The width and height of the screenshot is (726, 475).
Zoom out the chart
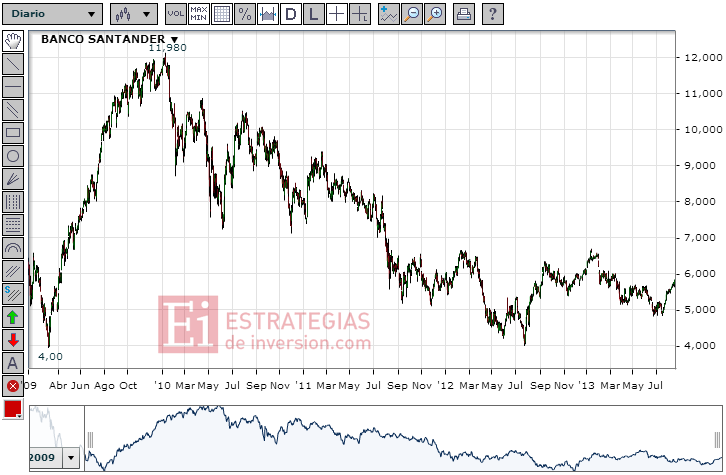click(x=412, y=14)
